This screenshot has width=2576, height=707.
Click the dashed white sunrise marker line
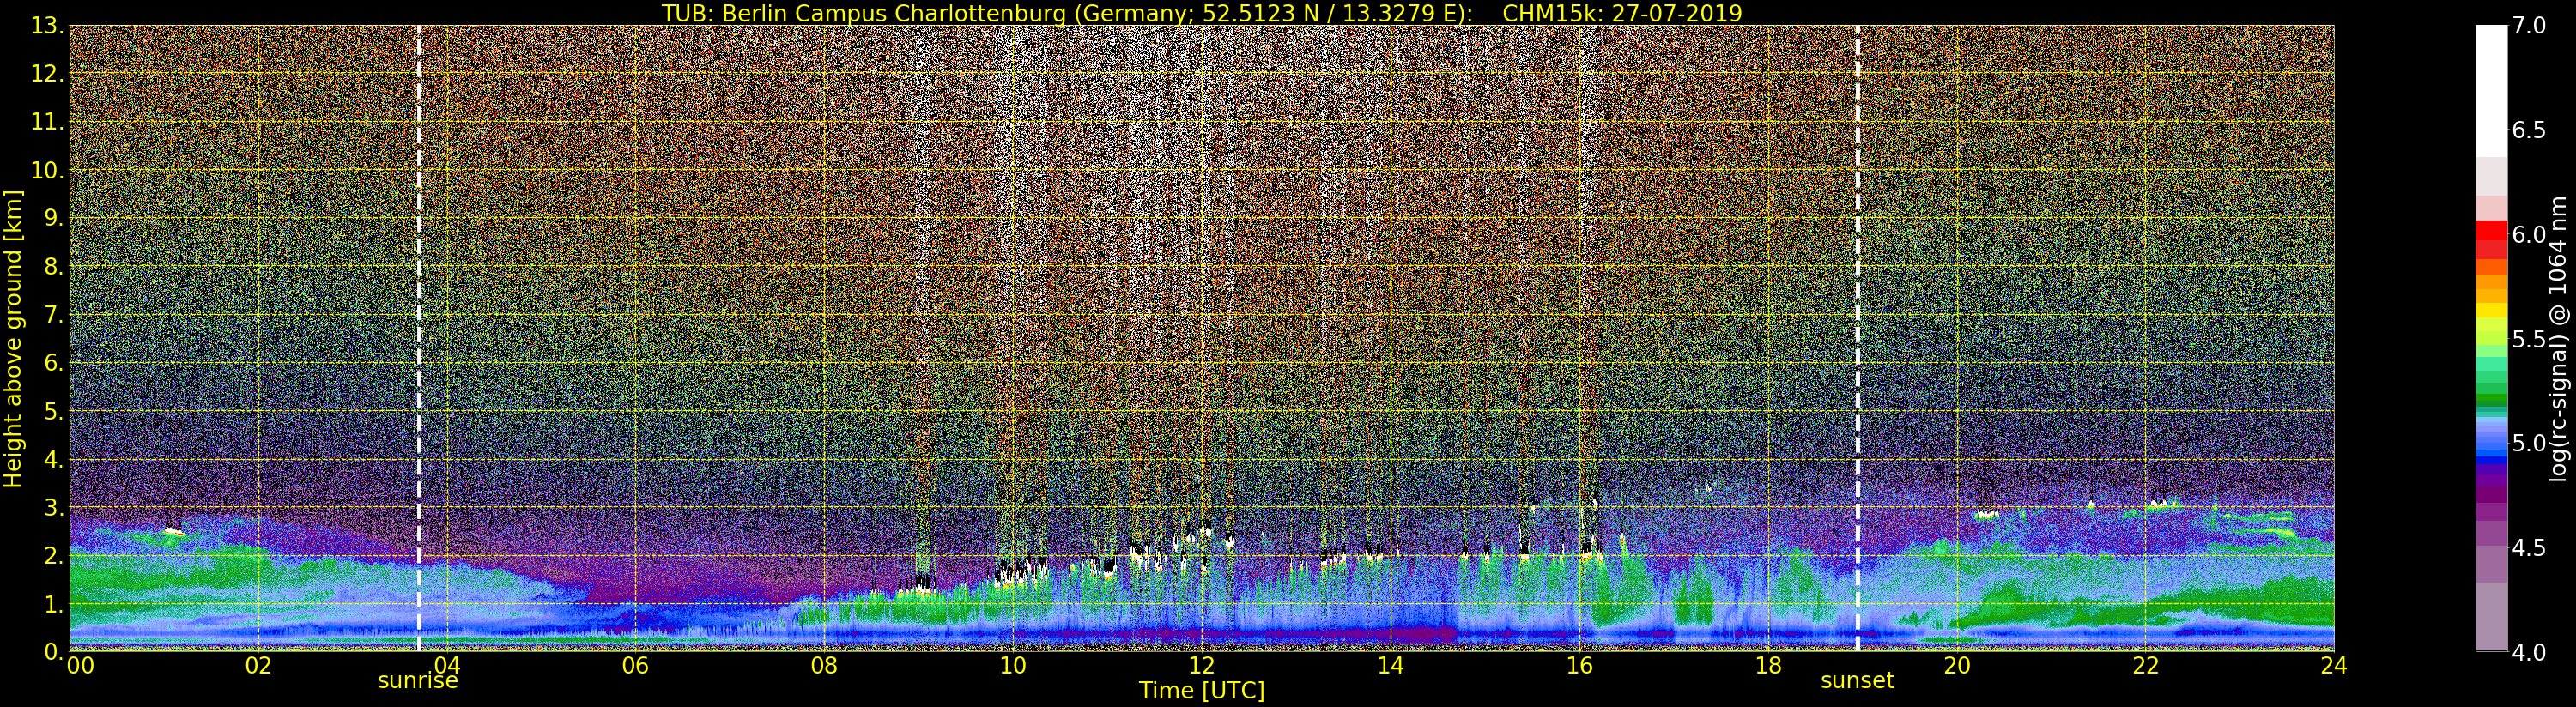418,338
